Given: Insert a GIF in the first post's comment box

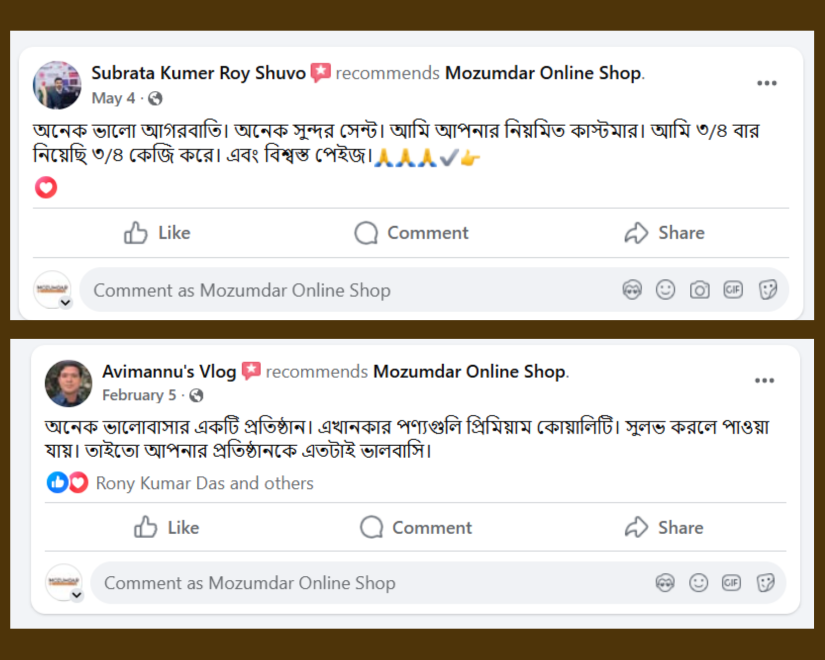Looking at the screenshot, I should click(733, 290).
